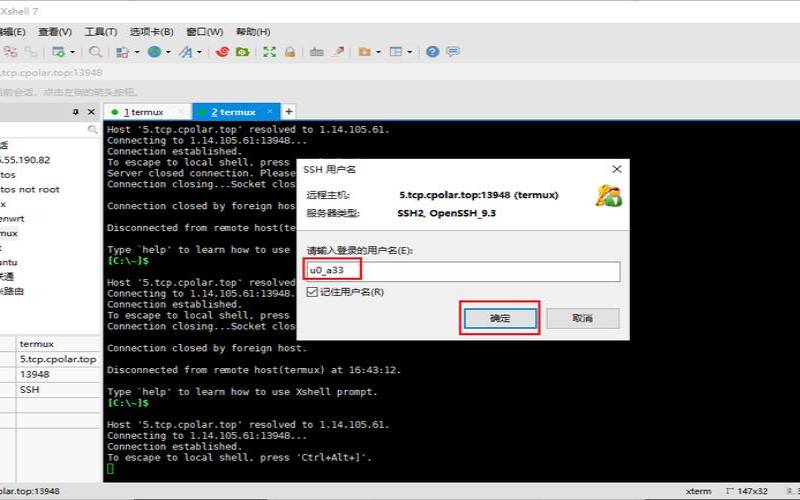800x500 pixels.
Task: Click the username input field with u0_a33
Action: [x=463, y=271]
